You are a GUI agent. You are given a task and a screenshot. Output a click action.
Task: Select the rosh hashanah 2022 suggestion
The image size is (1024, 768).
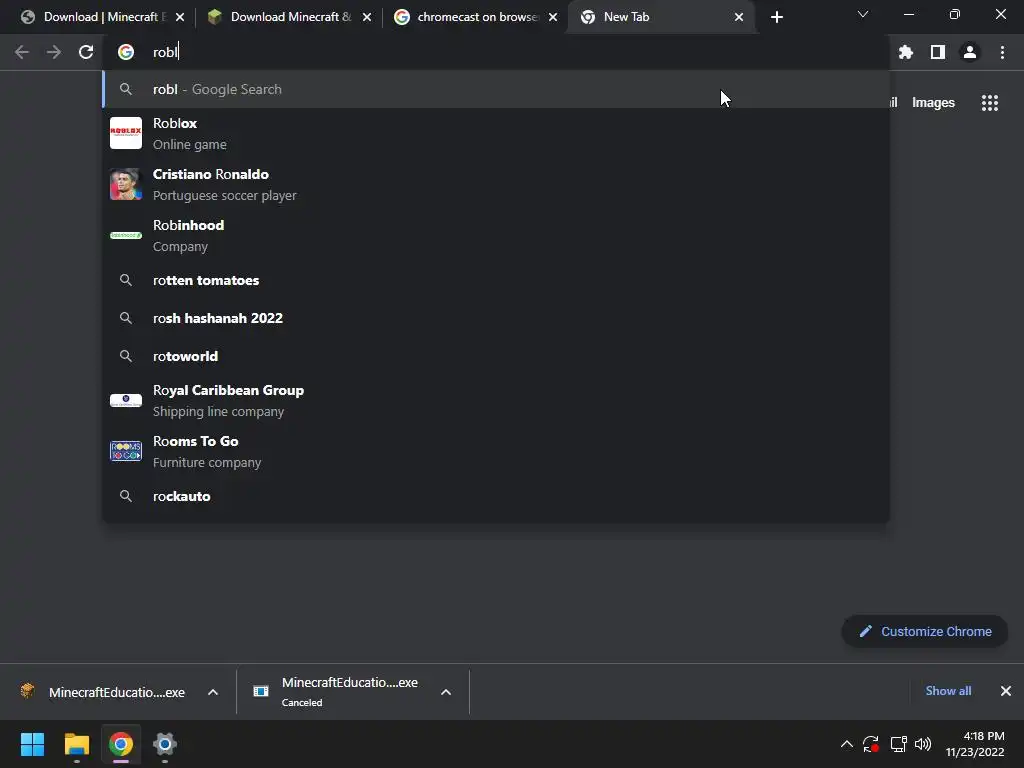click(x=496, y=318)
